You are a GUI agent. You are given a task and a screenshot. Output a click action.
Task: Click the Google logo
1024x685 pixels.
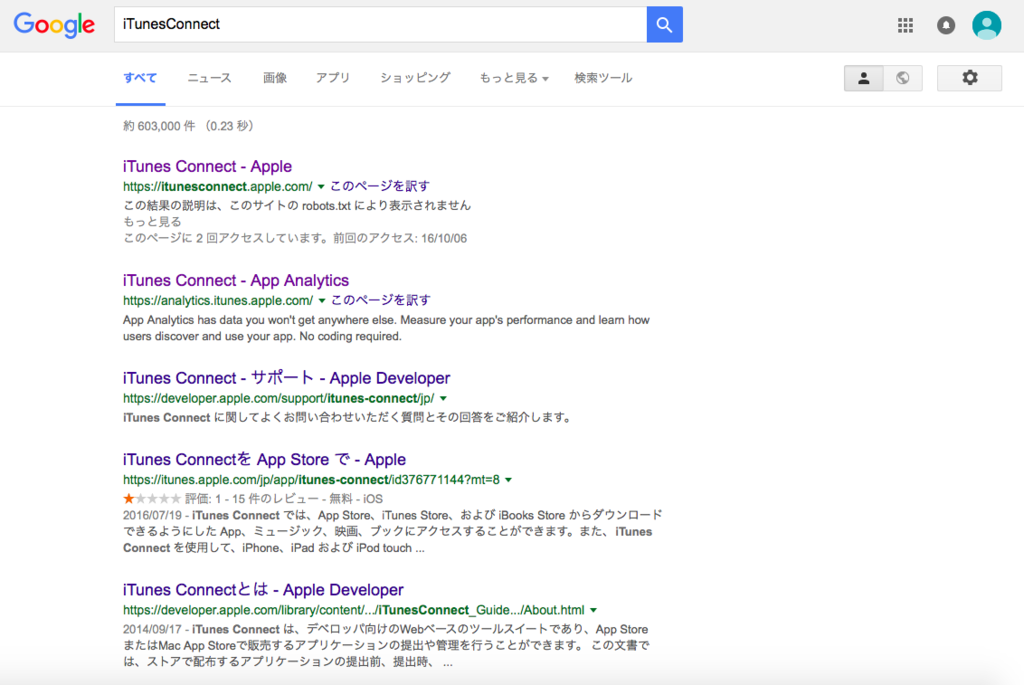[54, 25]
